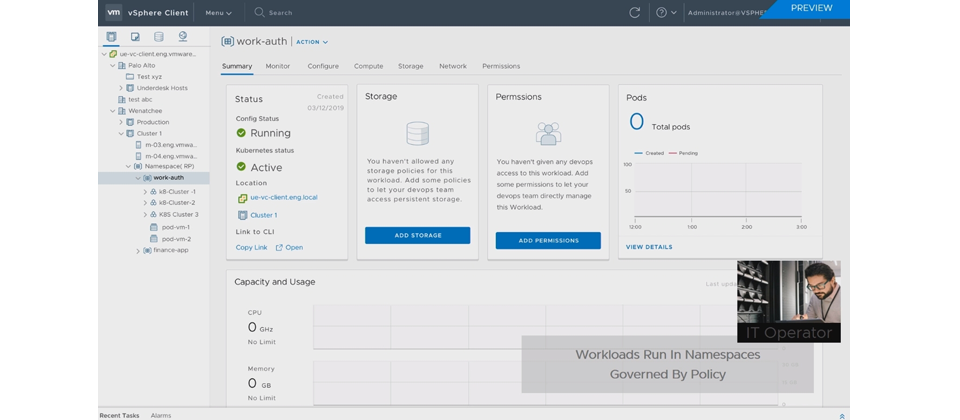This screenshot has width=960, height=420.
Task: Click the m-04.eng.vmwa host icon
Action: [x=138, y=156]
